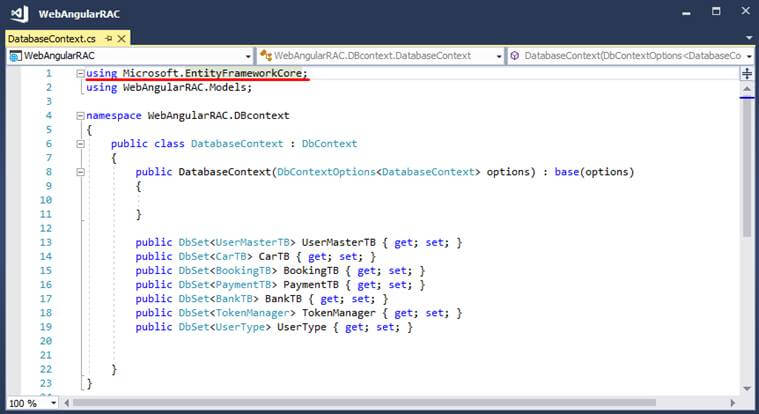Viewport: 759px width, 414px height.
Task: Close the WebAngularRAC window
Action: click(x=746, y=11)
